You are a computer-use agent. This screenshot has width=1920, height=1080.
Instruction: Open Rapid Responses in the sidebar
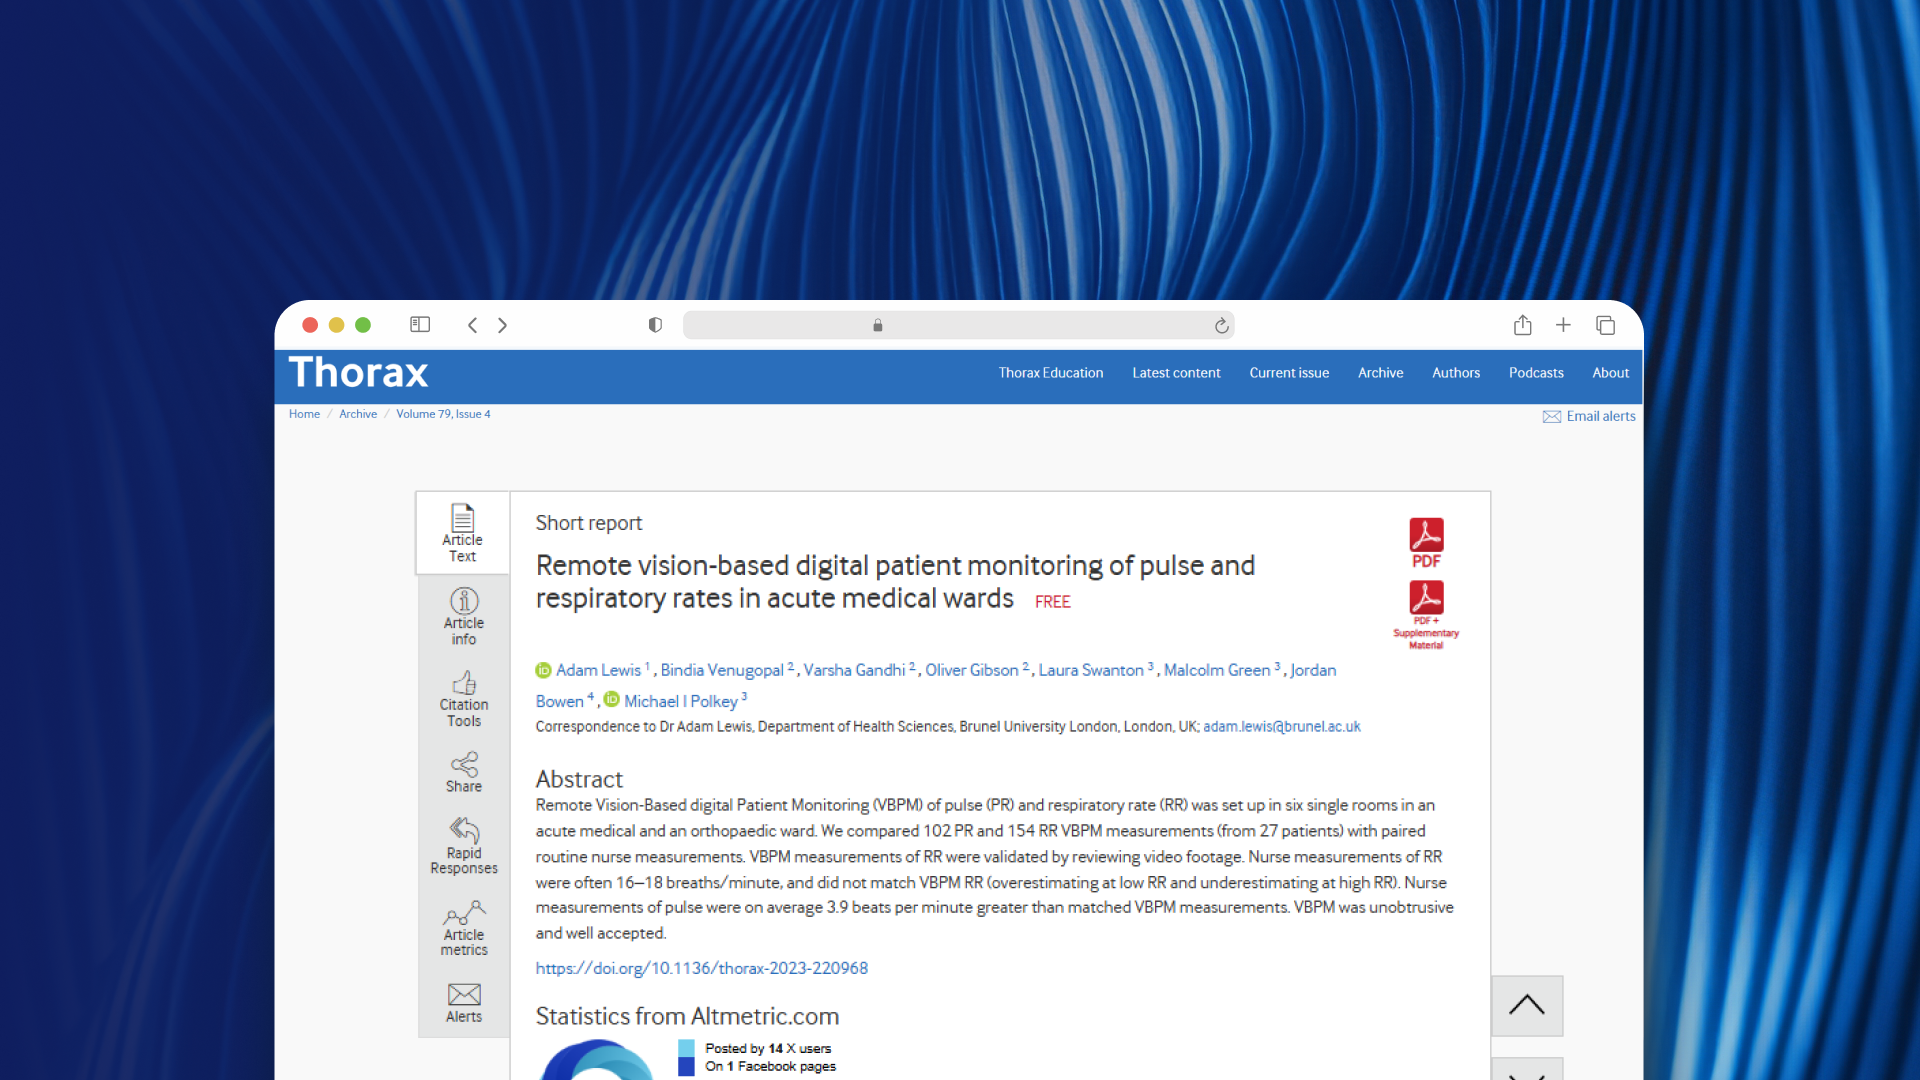[464, 846]
